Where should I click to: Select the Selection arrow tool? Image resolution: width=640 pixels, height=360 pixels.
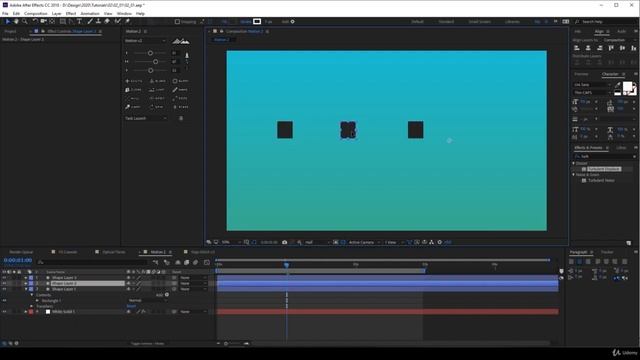(7, 21)
